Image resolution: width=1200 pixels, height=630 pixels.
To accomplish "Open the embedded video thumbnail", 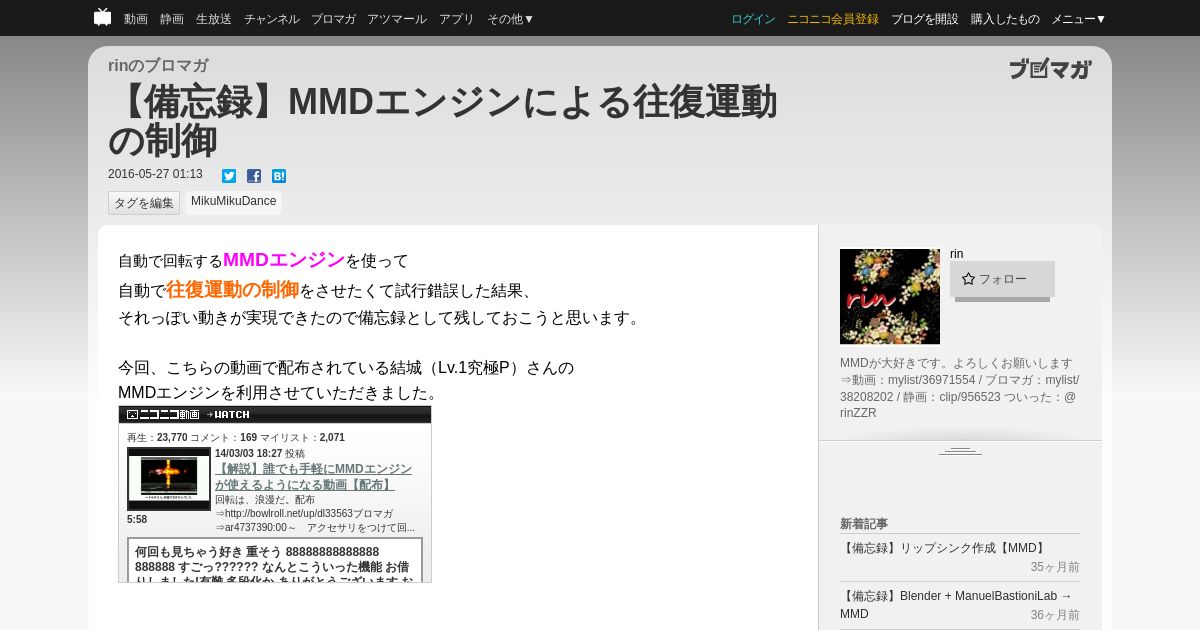I will 169,478.
